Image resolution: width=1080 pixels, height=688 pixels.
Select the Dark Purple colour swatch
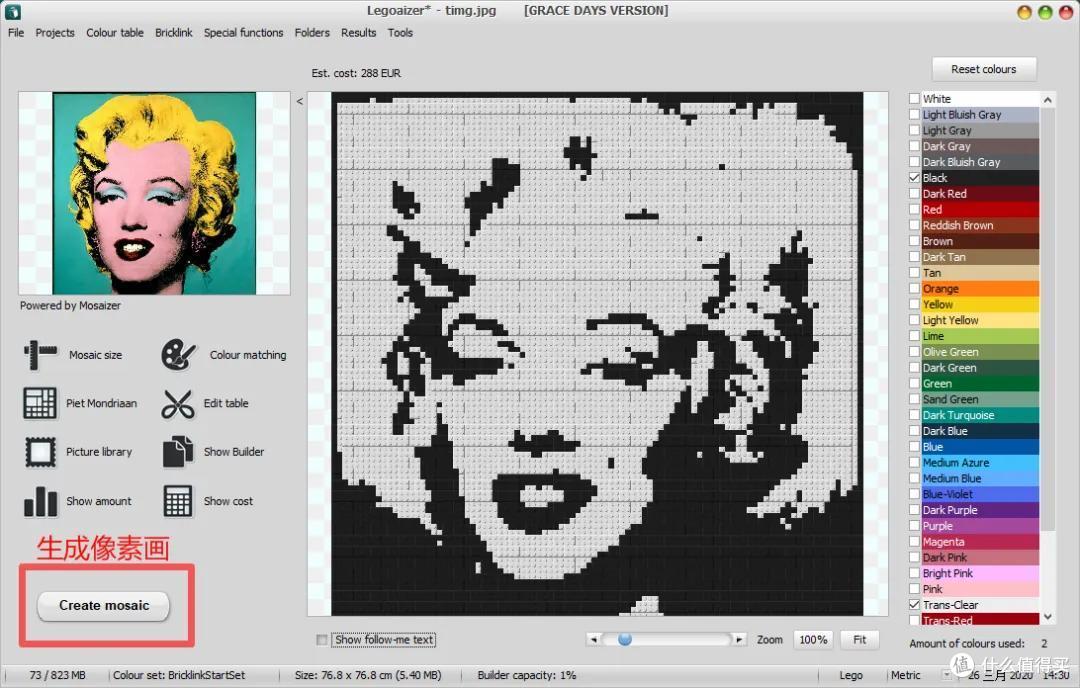[980, 510]
